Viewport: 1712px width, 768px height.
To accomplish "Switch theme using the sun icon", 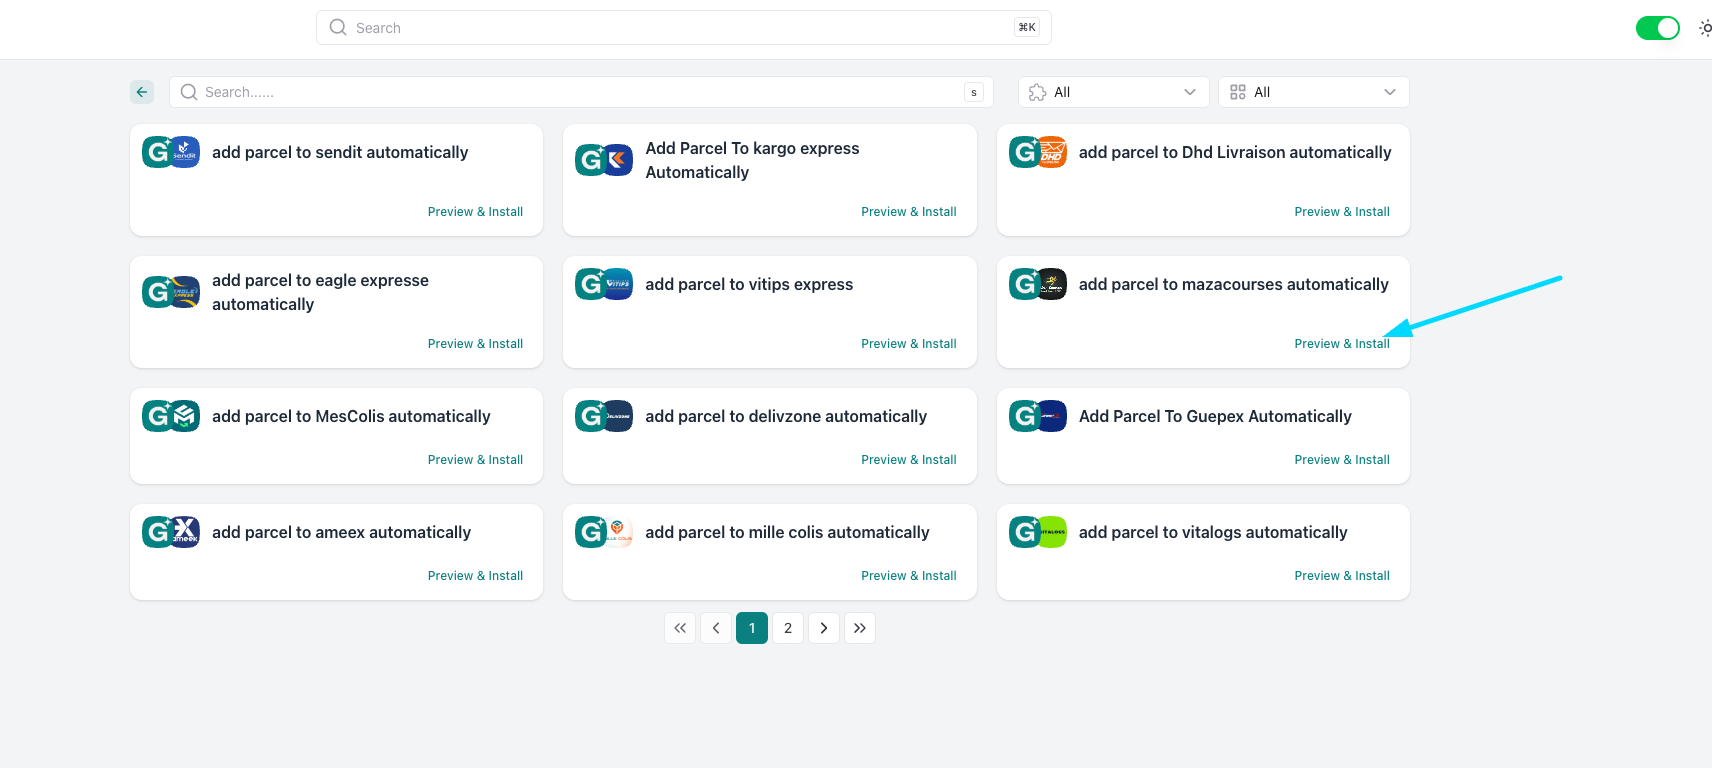I will coord(1705,28).
